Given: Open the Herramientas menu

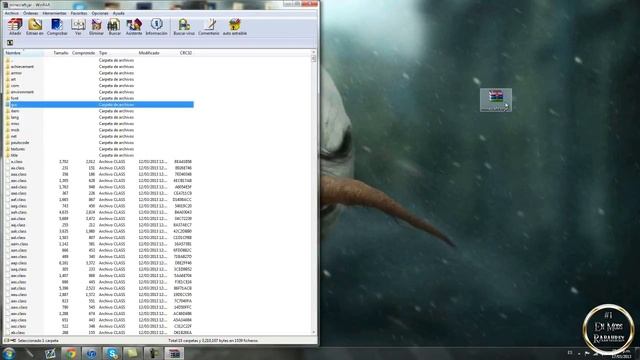Looking at the screenshot, I should pyautogui.click(x=54, y=13).
